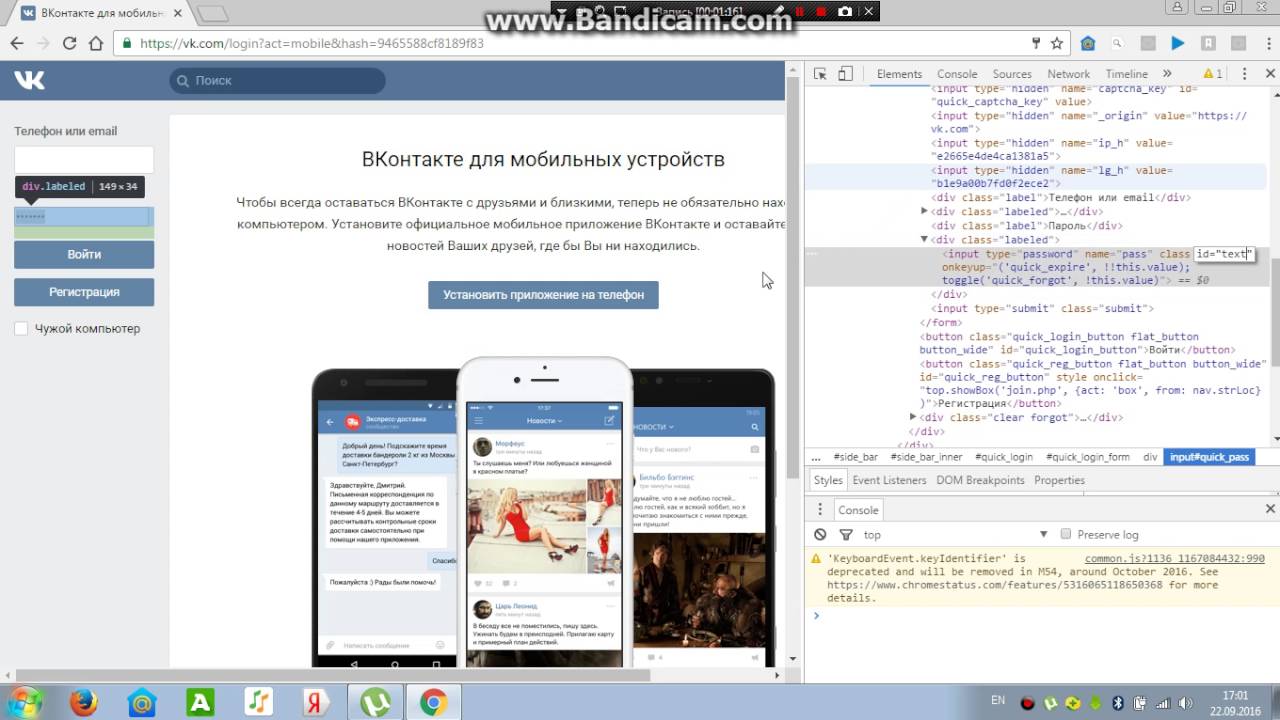
Task: Open the console drawer three-dot menu
Action: coord(818,510)
